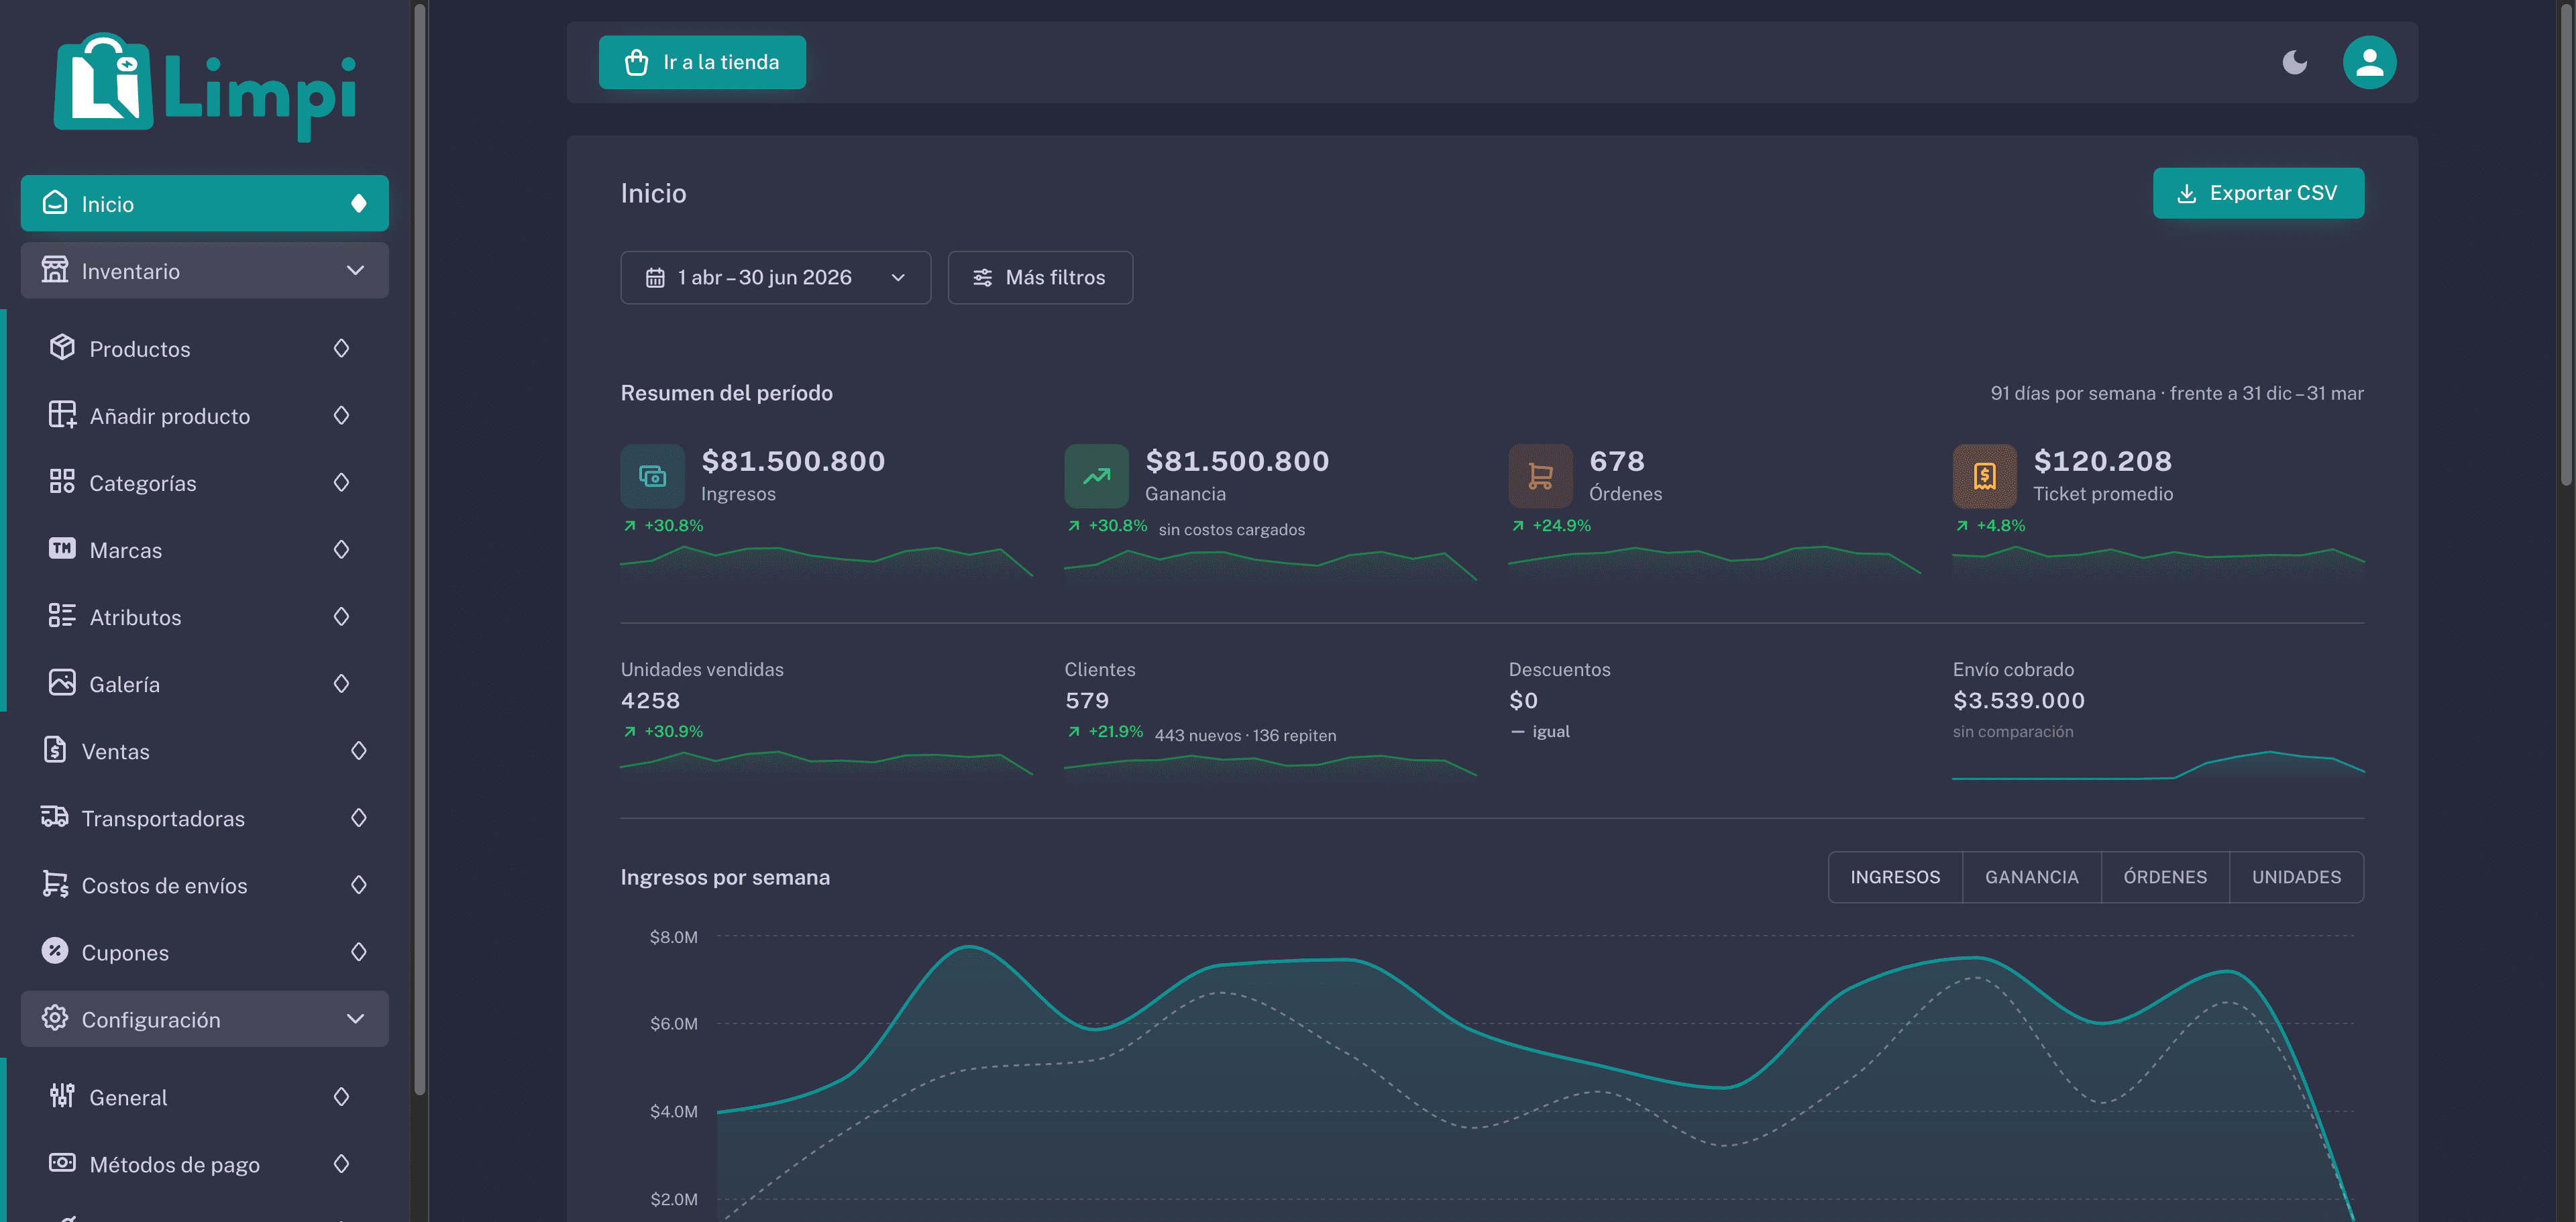The width and height of the screenshot is (2576, 1222).
Task: Switch chart to the ÓRDENES tab
Action: pos(2165,877)
